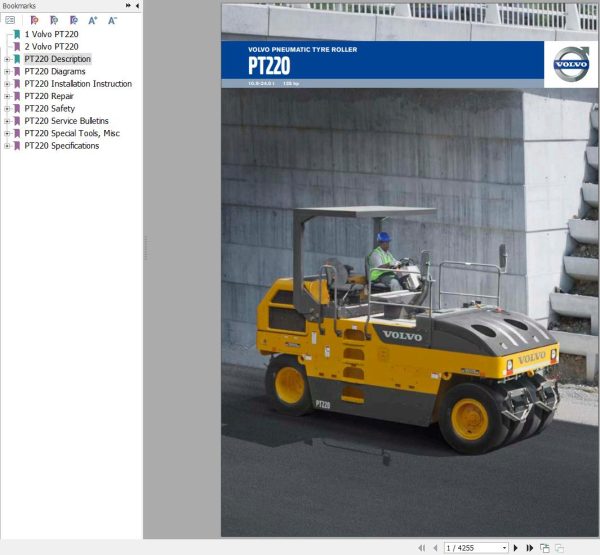The height and width of the screenshot is (555, 600).
Task: Click the first bookmark flag toolbar icon
Action: click(x=34, y=20)
